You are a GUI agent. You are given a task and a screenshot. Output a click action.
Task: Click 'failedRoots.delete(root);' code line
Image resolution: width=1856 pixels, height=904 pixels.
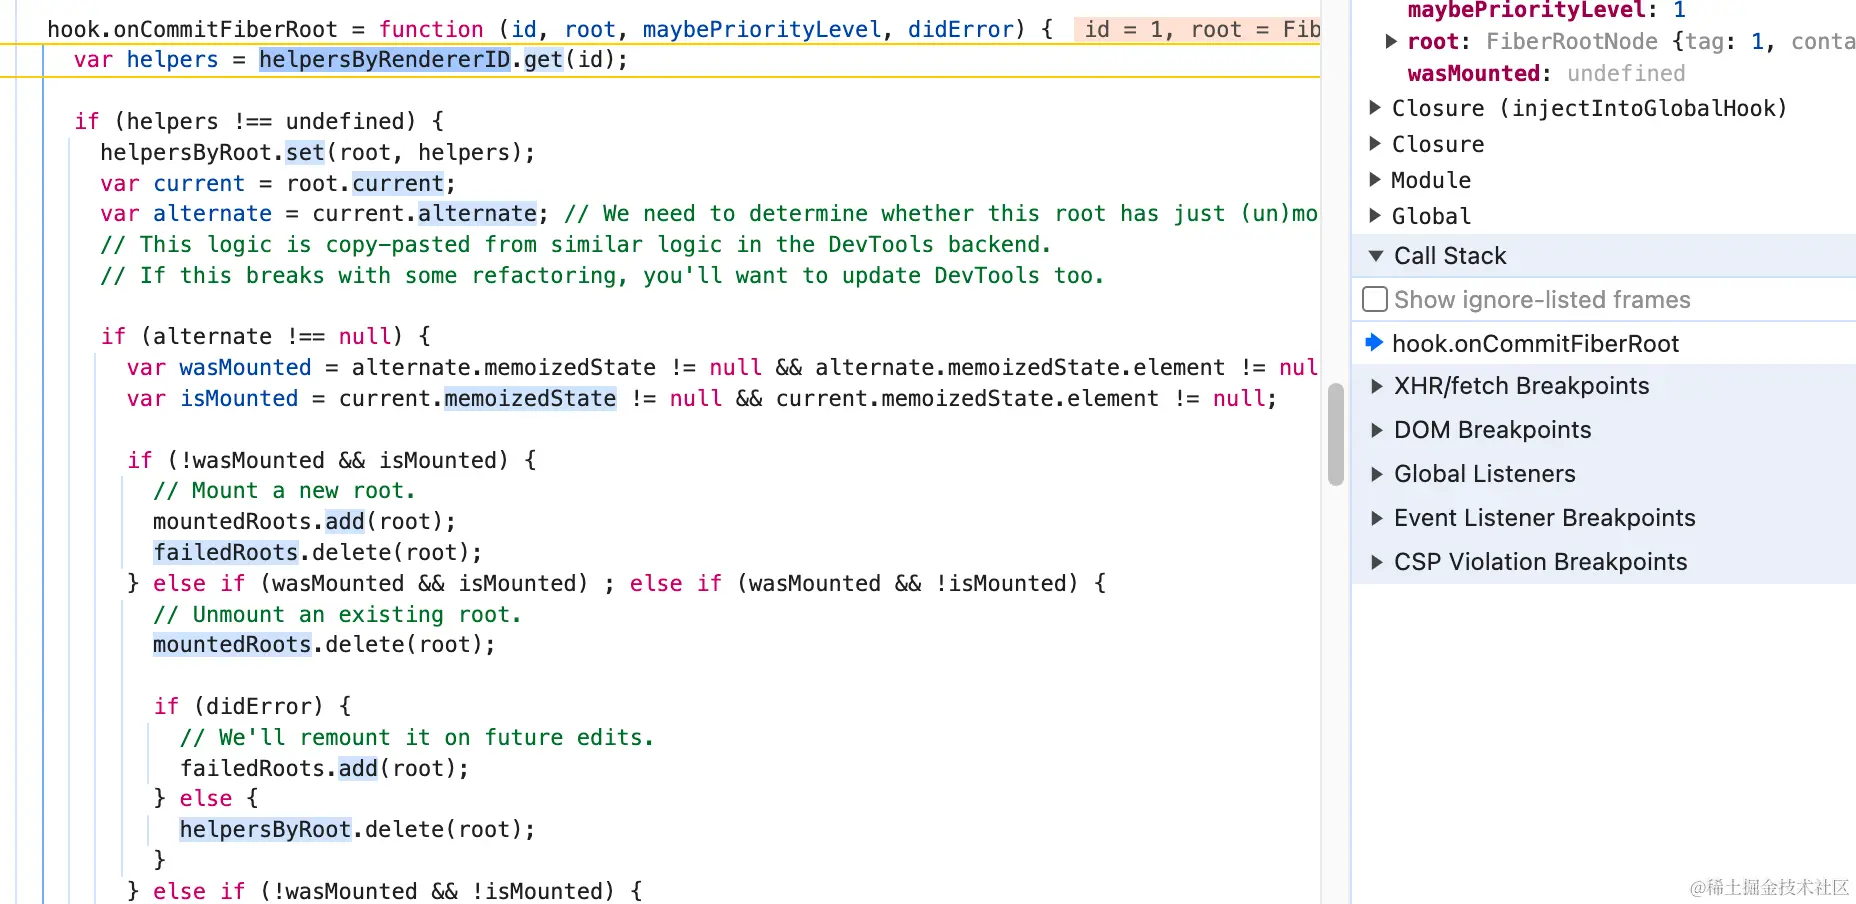tap(317, 553)
